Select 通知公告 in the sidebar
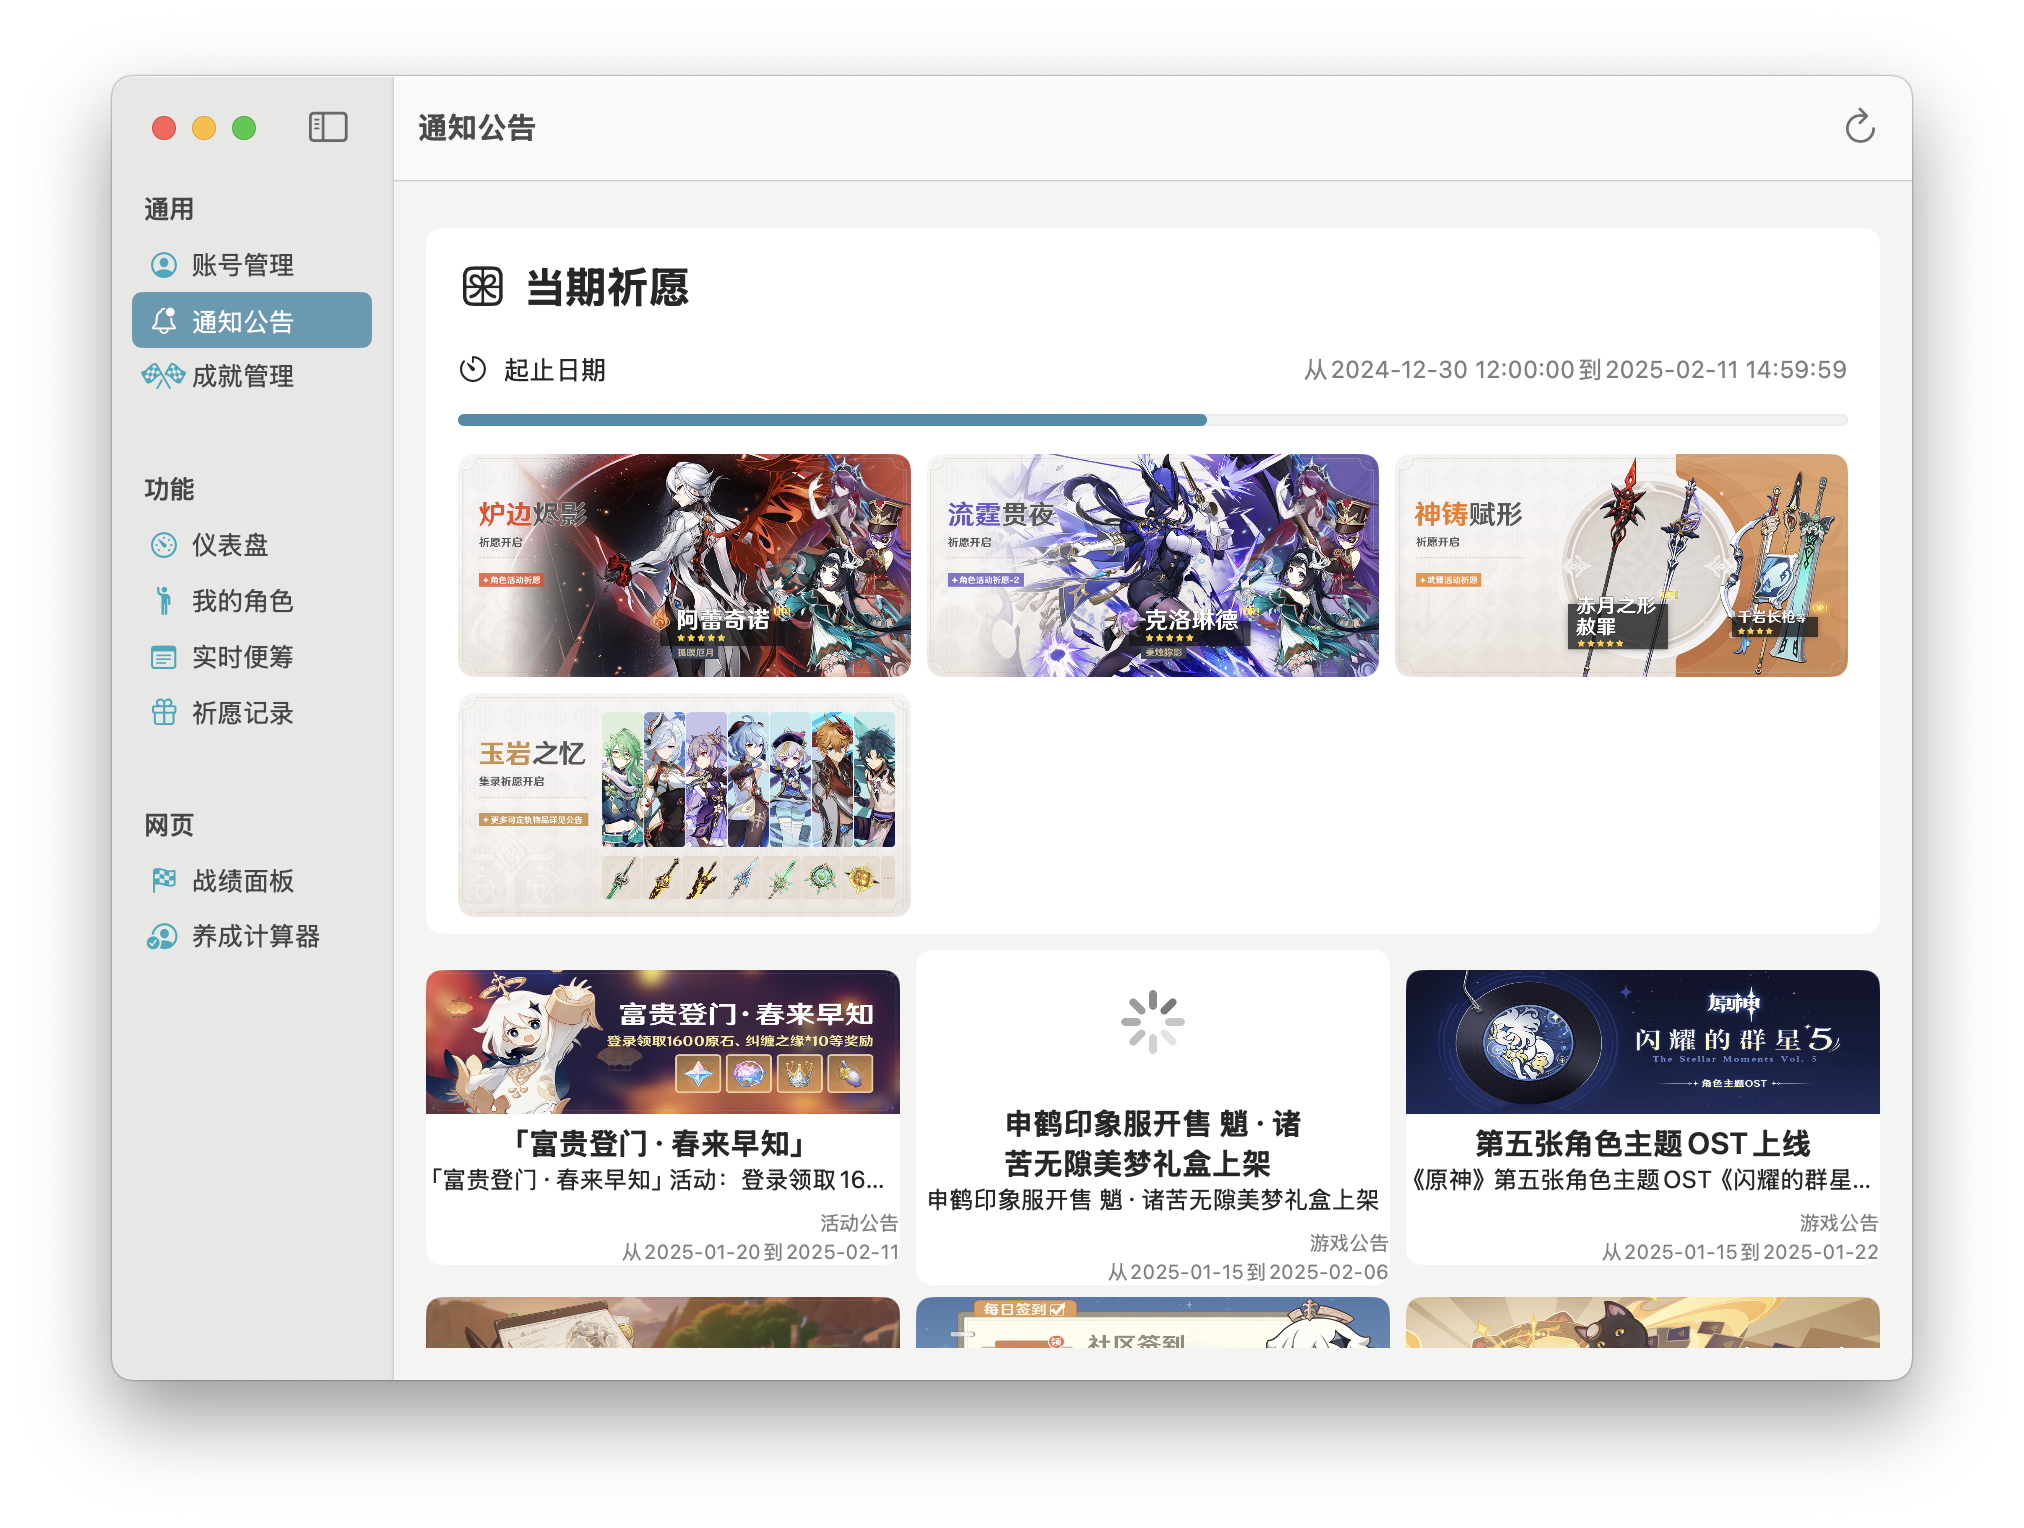This screenshot has width=2024, height=1528. coord(242,321)
